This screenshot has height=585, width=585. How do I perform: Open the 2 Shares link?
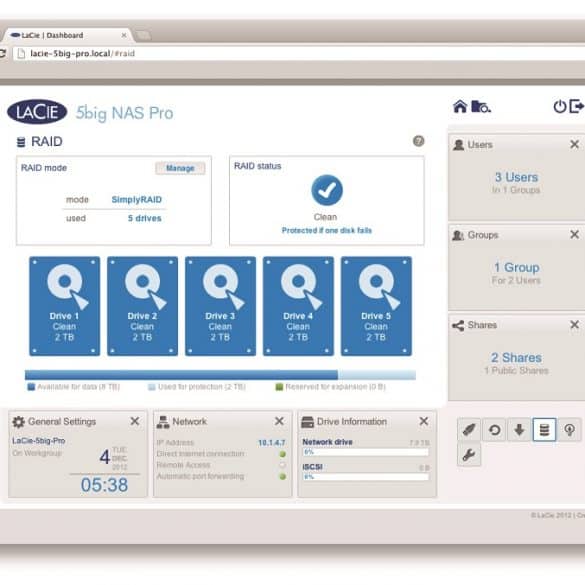click(x=516, y=358)
